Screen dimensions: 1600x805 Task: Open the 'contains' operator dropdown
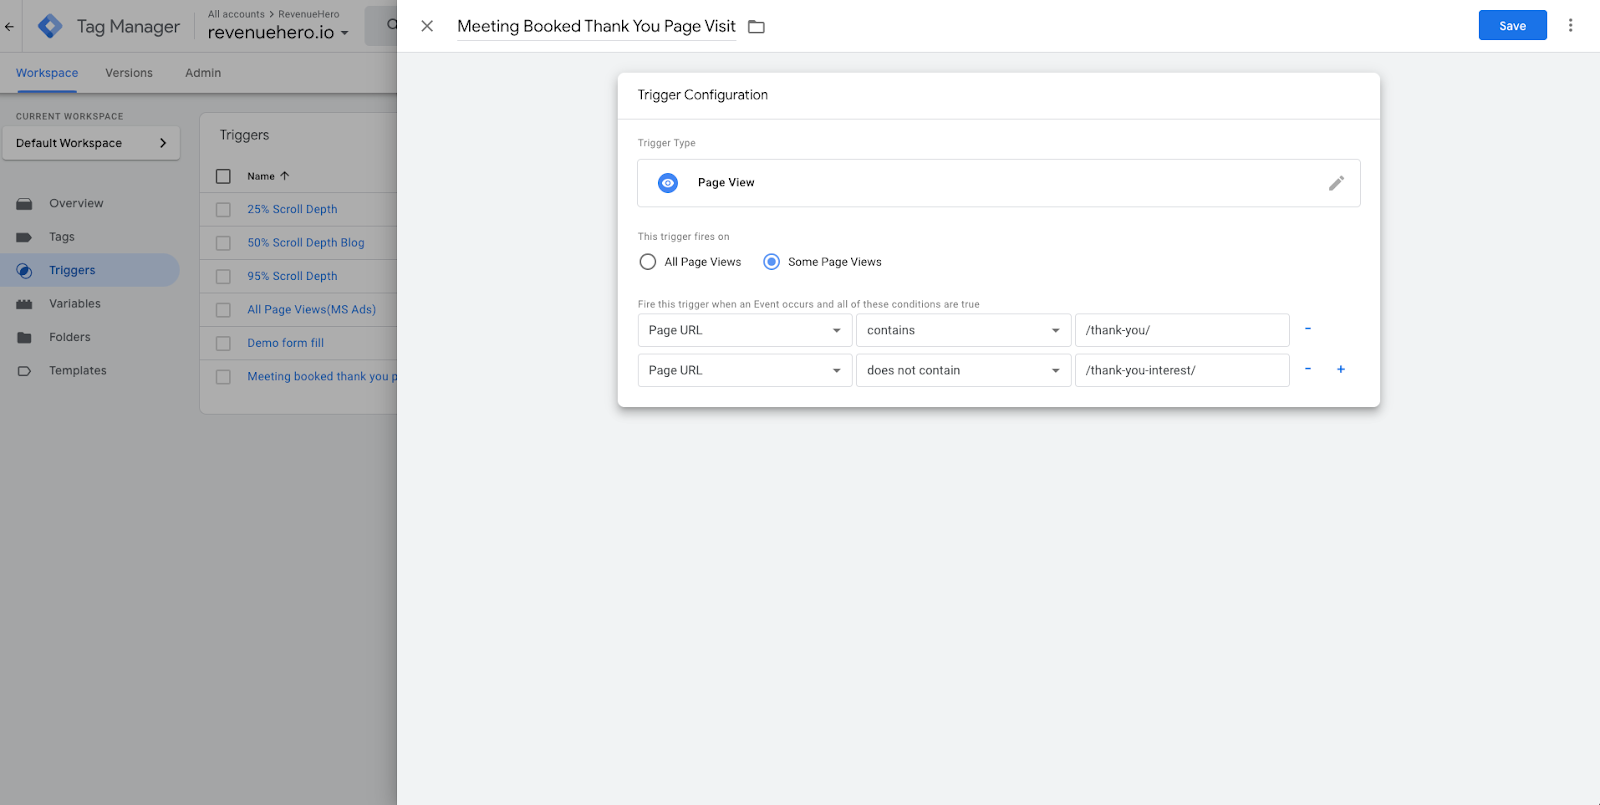963,330
